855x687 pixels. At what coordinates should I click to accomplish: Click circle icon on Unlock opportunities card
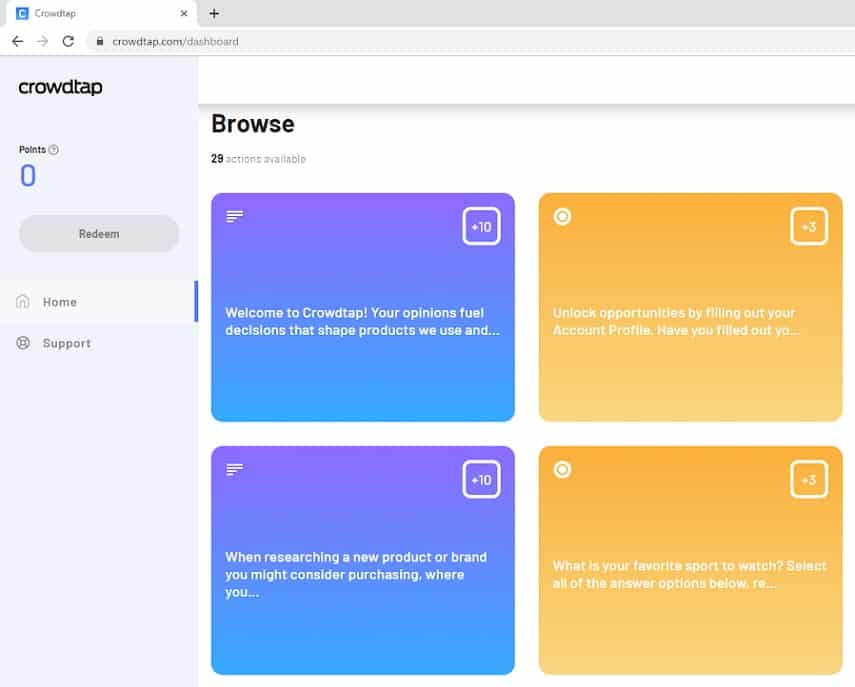562,216
